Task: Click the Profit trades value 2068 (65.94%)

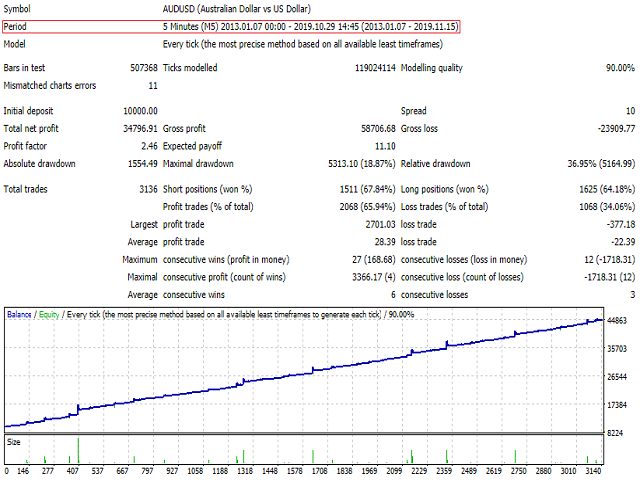Action: pos(368,207)
